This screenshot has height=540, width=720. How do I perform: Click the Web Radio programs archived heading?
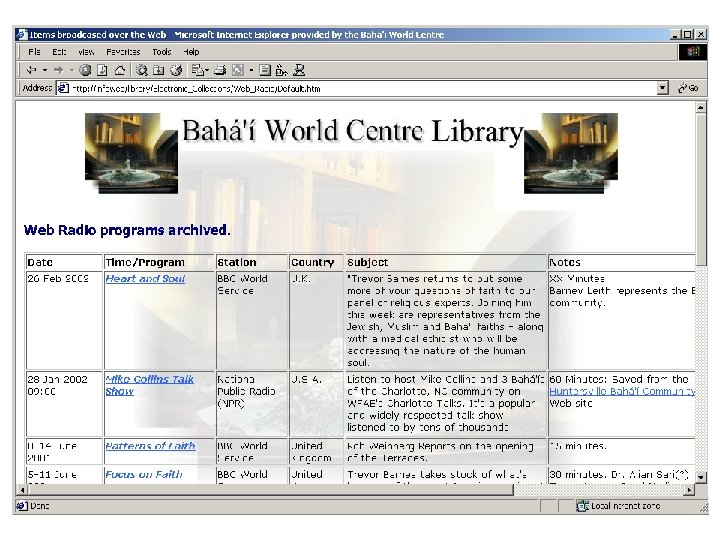coord(127,230)
